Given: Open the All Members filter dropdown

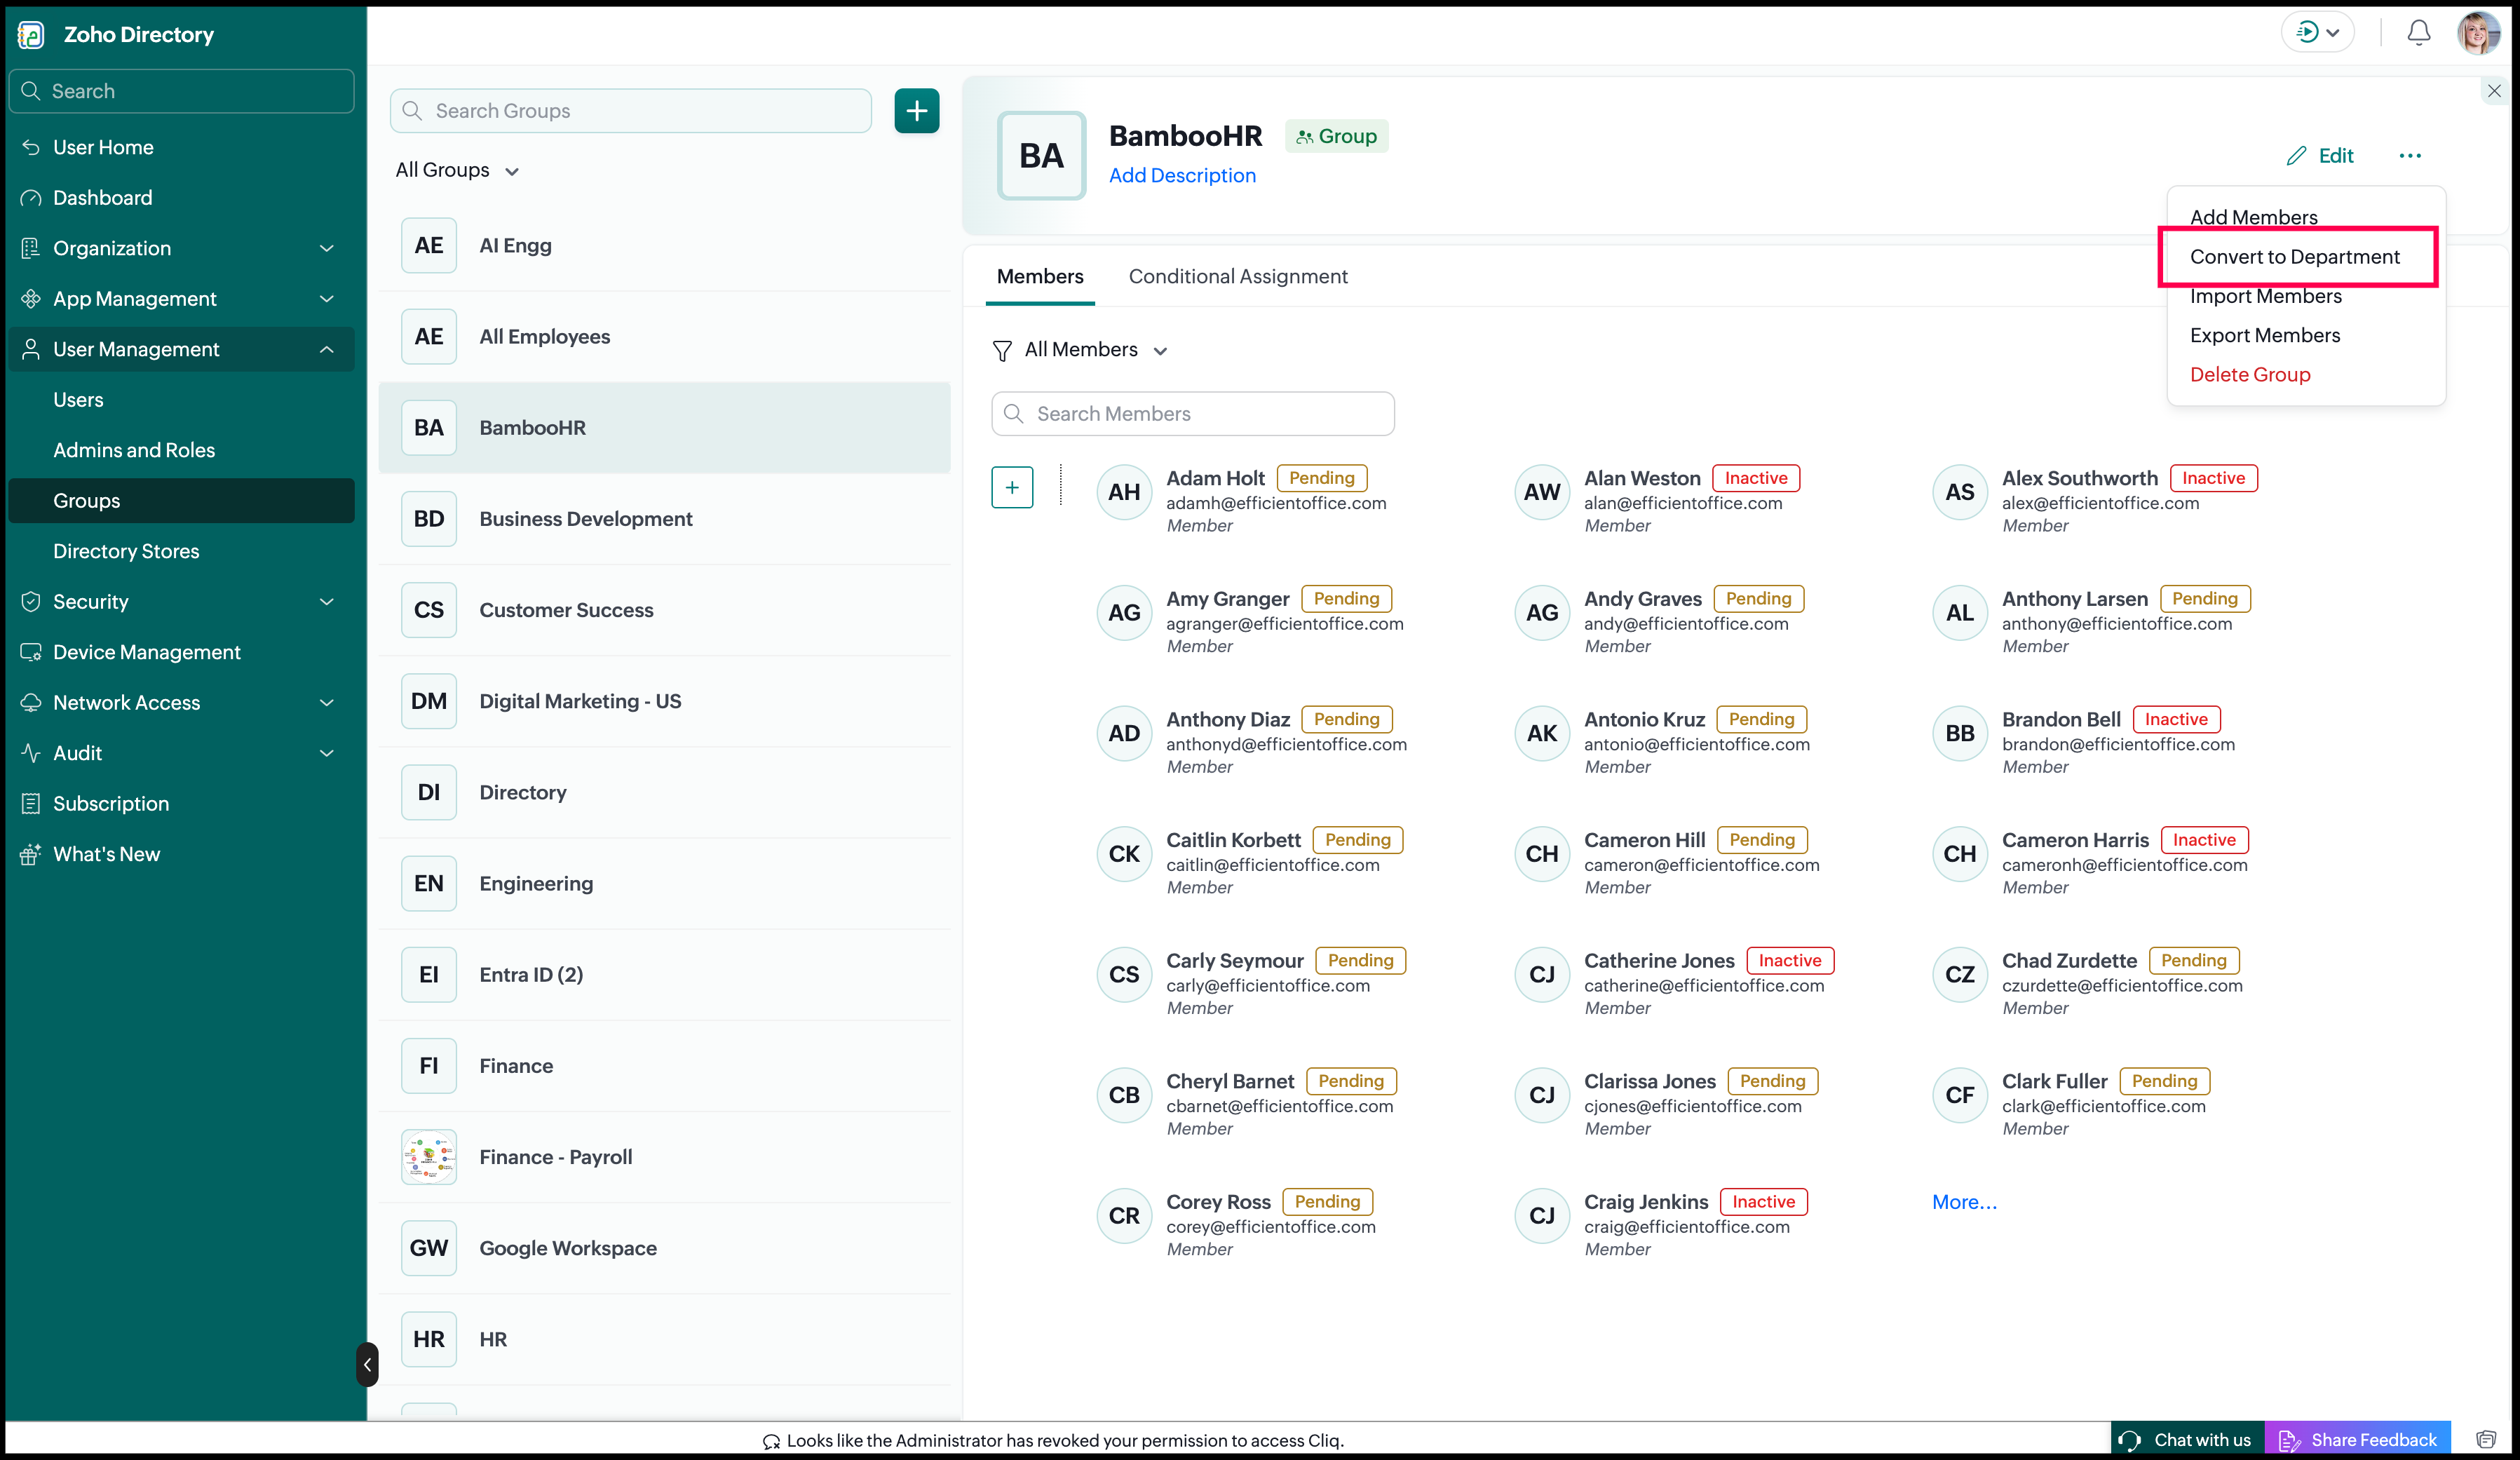Looking at the screenshot, I should click(1081, 350).
